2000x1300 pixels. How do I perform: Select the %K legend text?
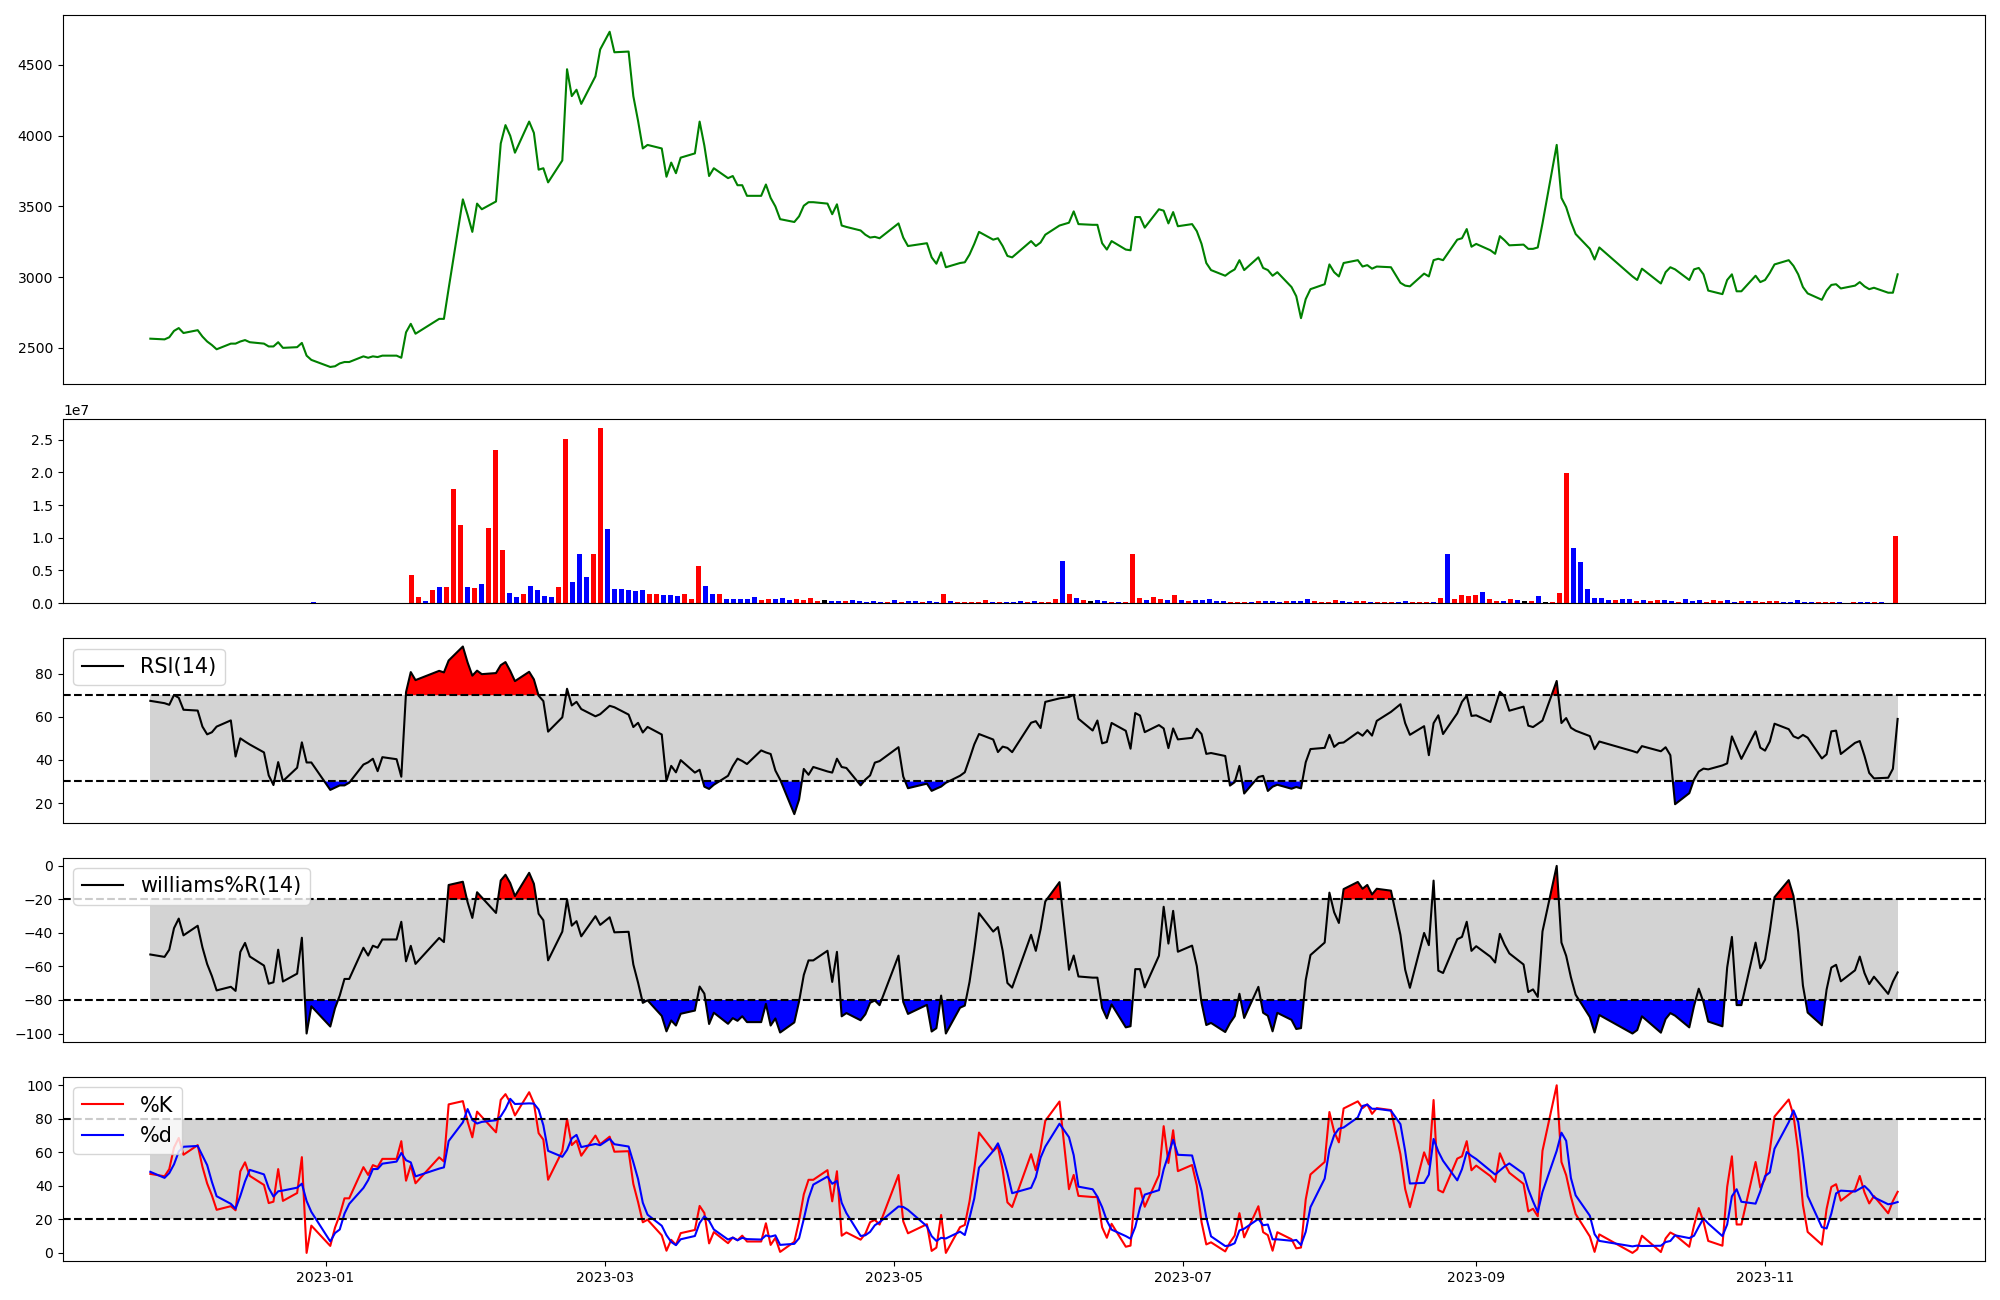(156, 1105)
